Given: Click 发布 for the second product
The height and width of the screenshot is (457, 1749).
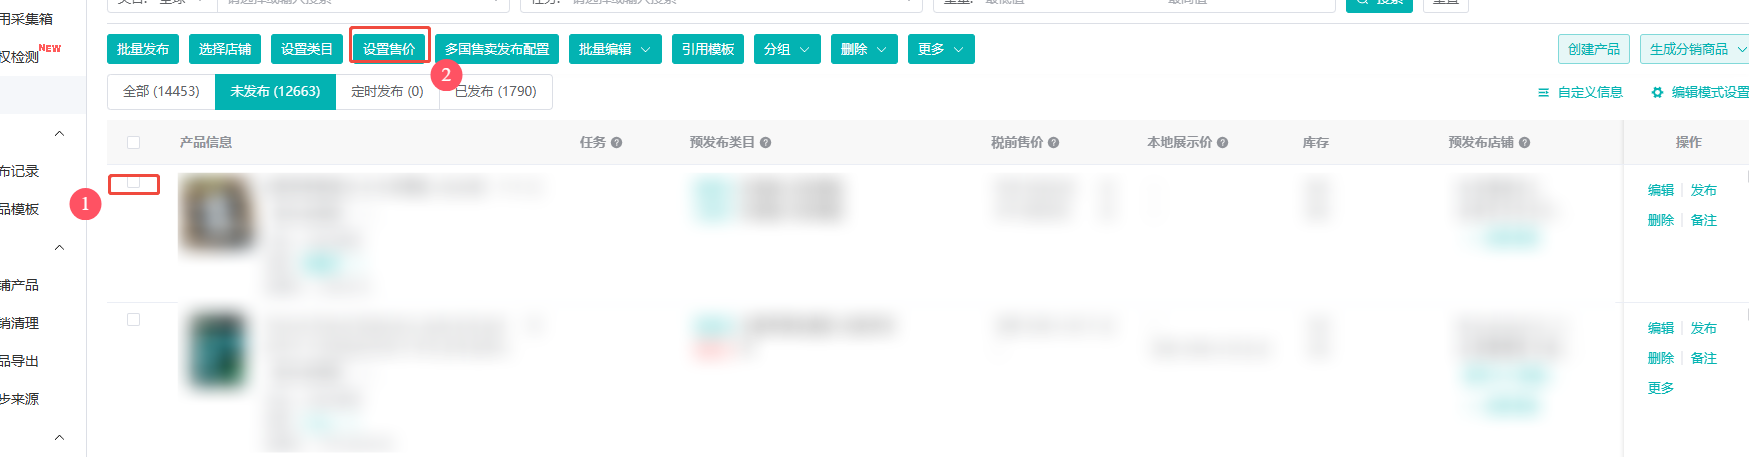Looking at the screenshot, I should 1704,328.
